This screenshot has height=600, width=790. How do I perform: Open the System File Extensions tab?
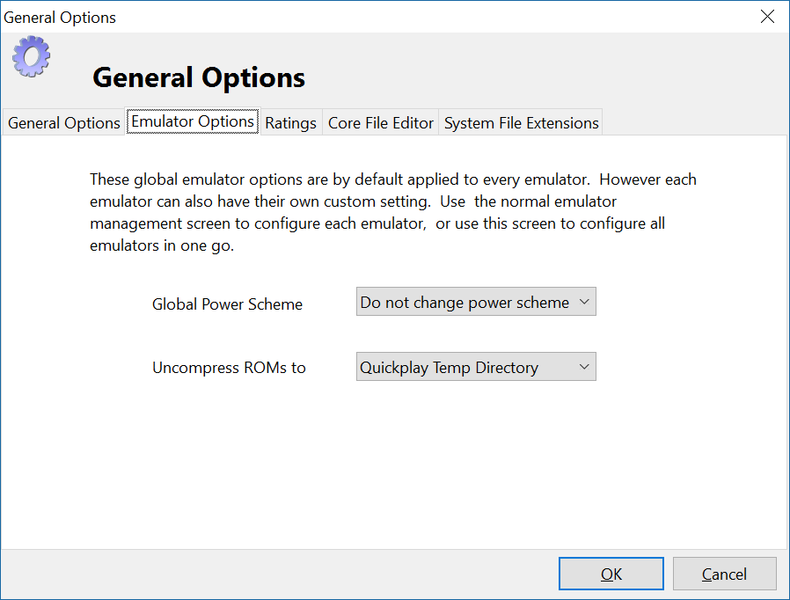[x=521, y=123]
